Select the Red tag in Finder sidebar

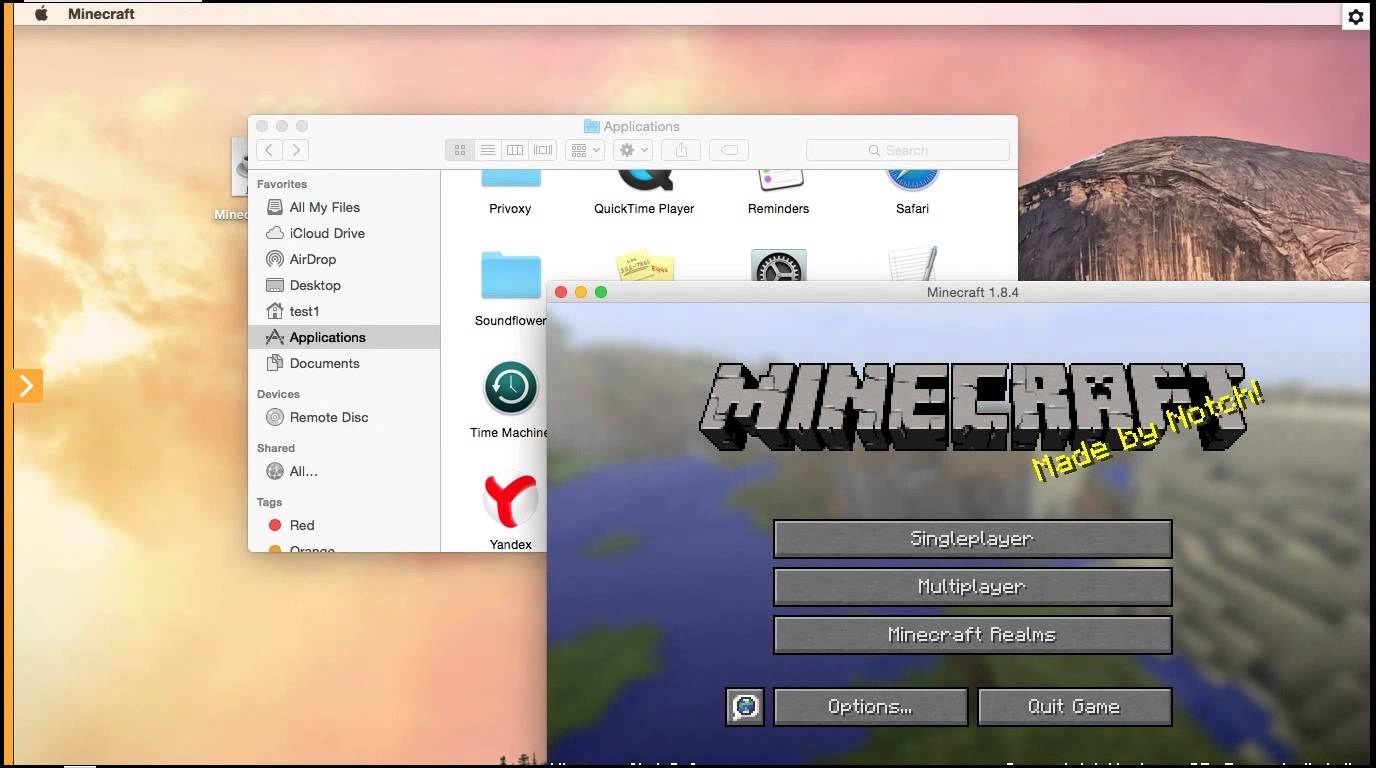pos(344,525)
